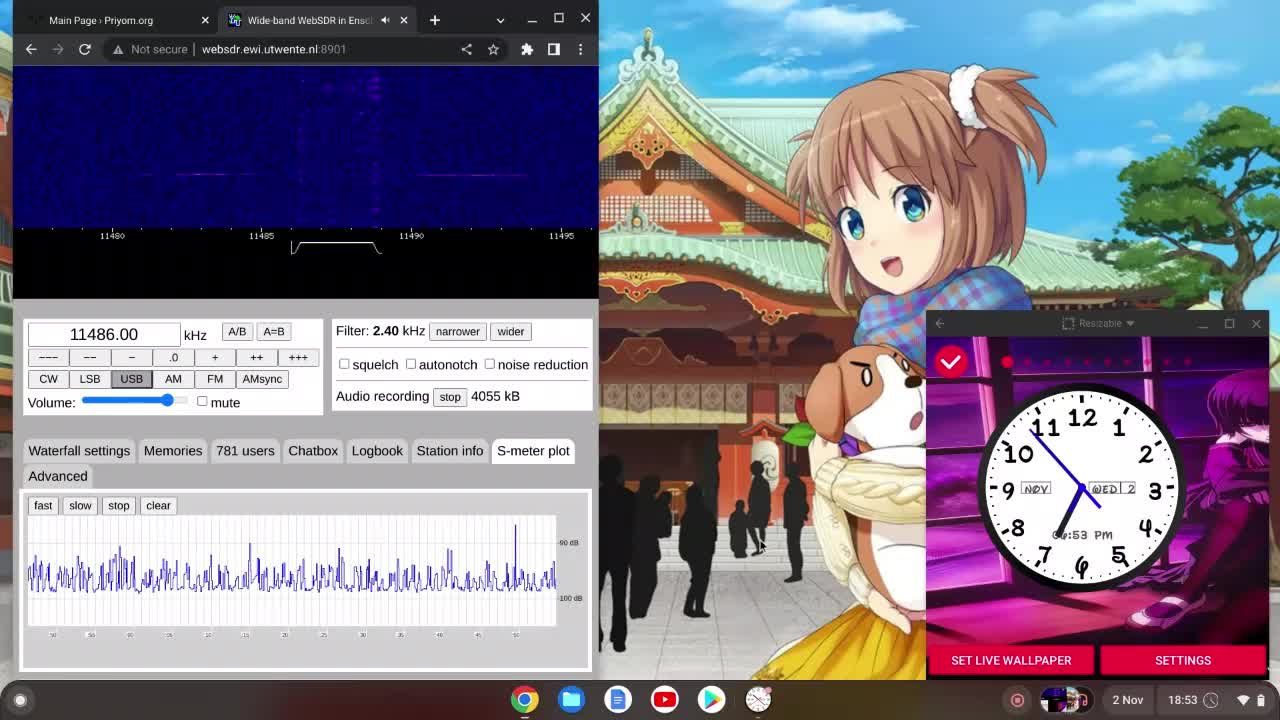Click the Not secure warning icon

pos(118,49)
